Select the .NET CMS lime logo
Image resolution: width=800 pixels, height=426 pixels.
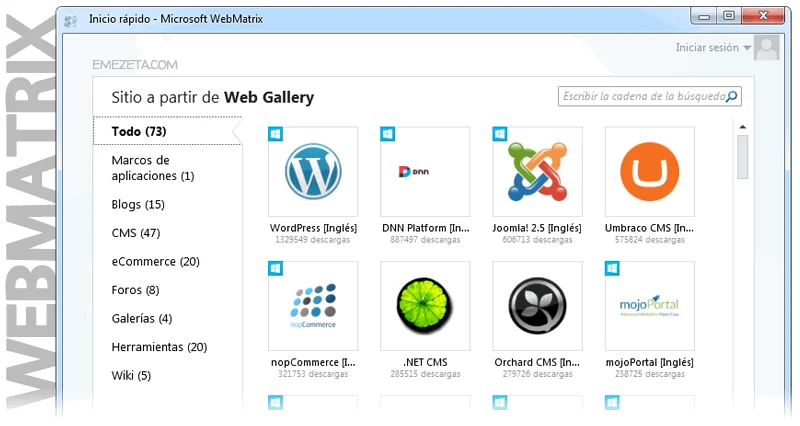click(x=425, y=306)
